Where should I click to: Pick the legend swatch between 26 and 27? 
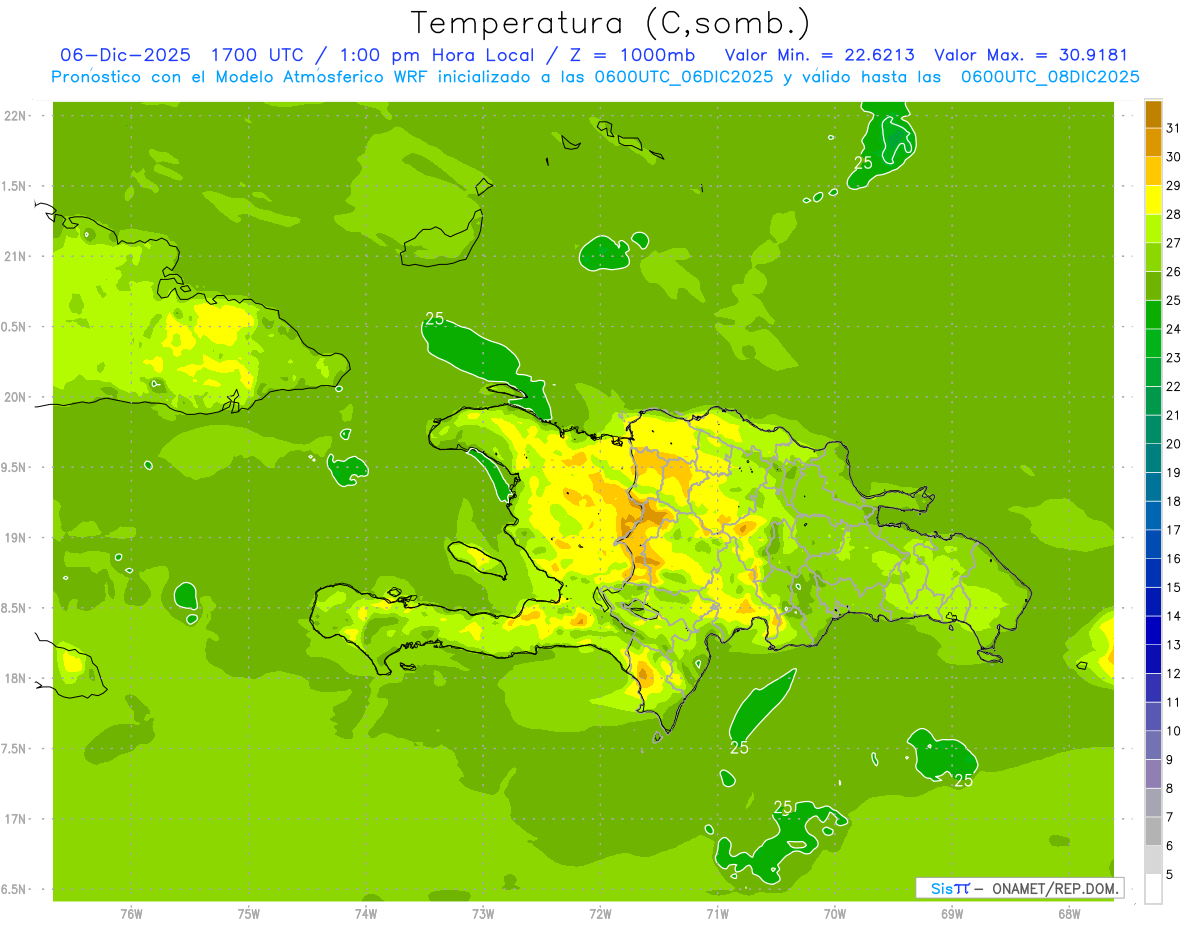coord(1153,257)
